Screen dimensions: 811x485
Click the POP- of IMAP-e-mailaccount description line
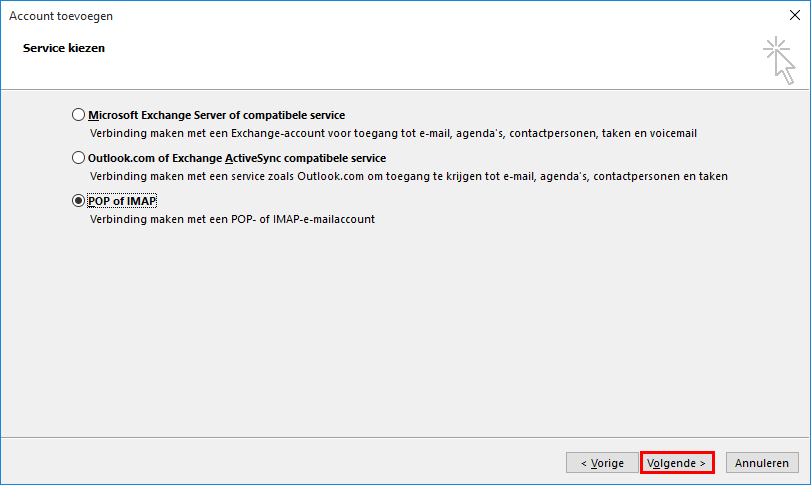232,219
